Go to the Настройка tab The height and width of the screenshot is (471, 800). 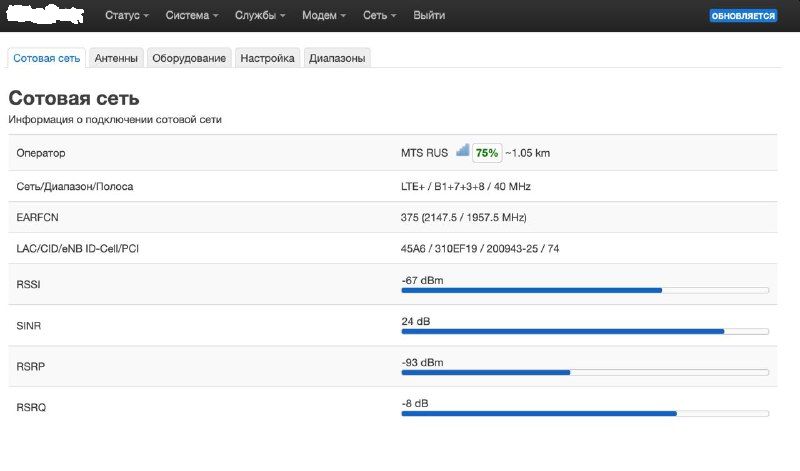267,58
